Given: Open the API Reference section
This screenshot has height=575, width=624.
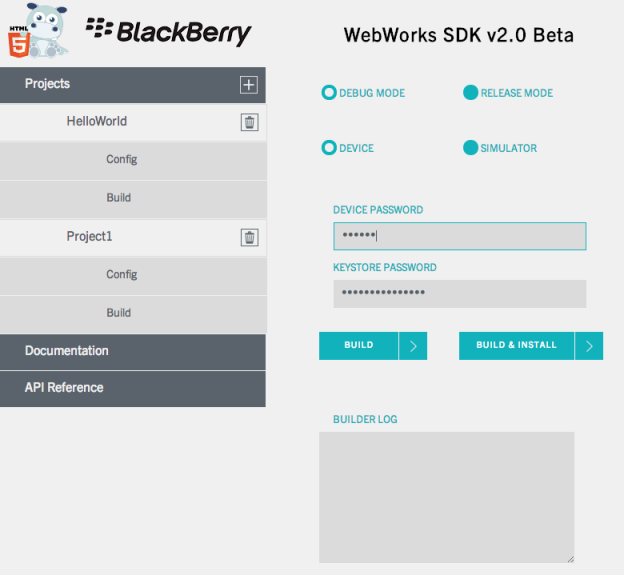Looking at the screenshot, I should [133, 388].
